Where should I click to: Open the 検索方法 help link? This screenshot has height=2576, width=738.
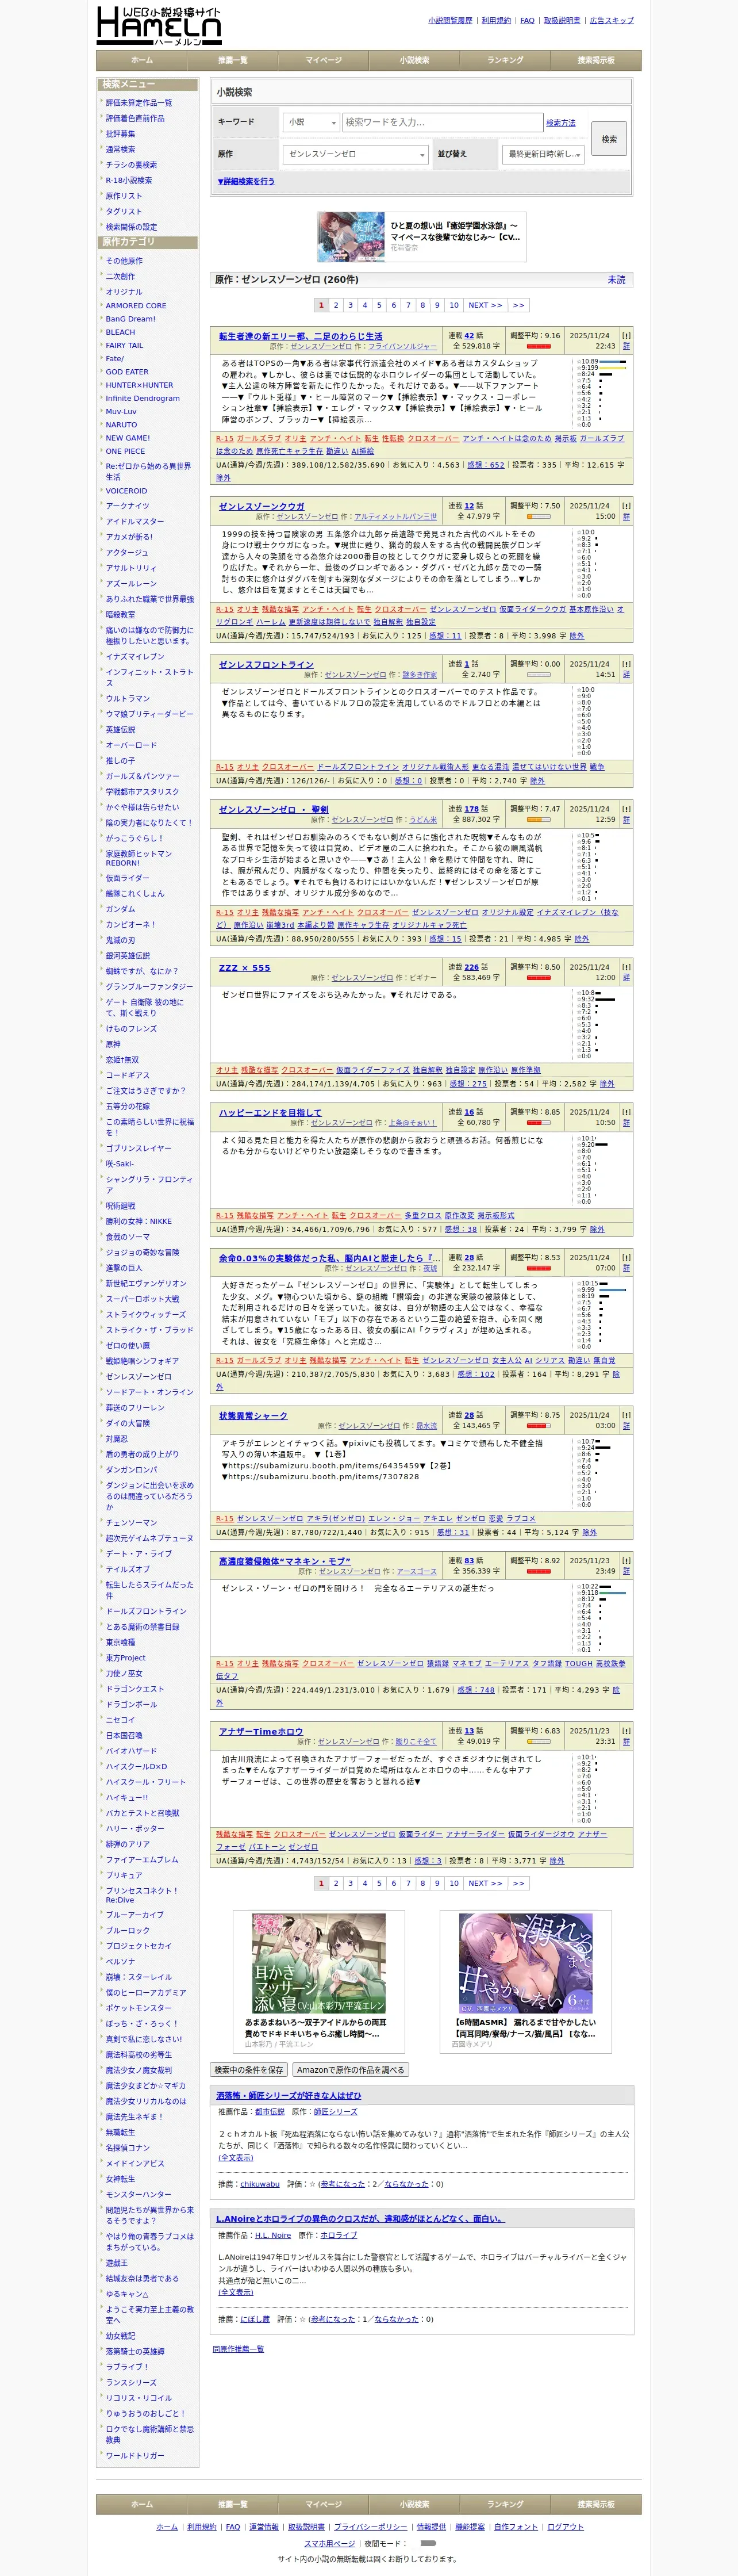[x=561, y=123]
